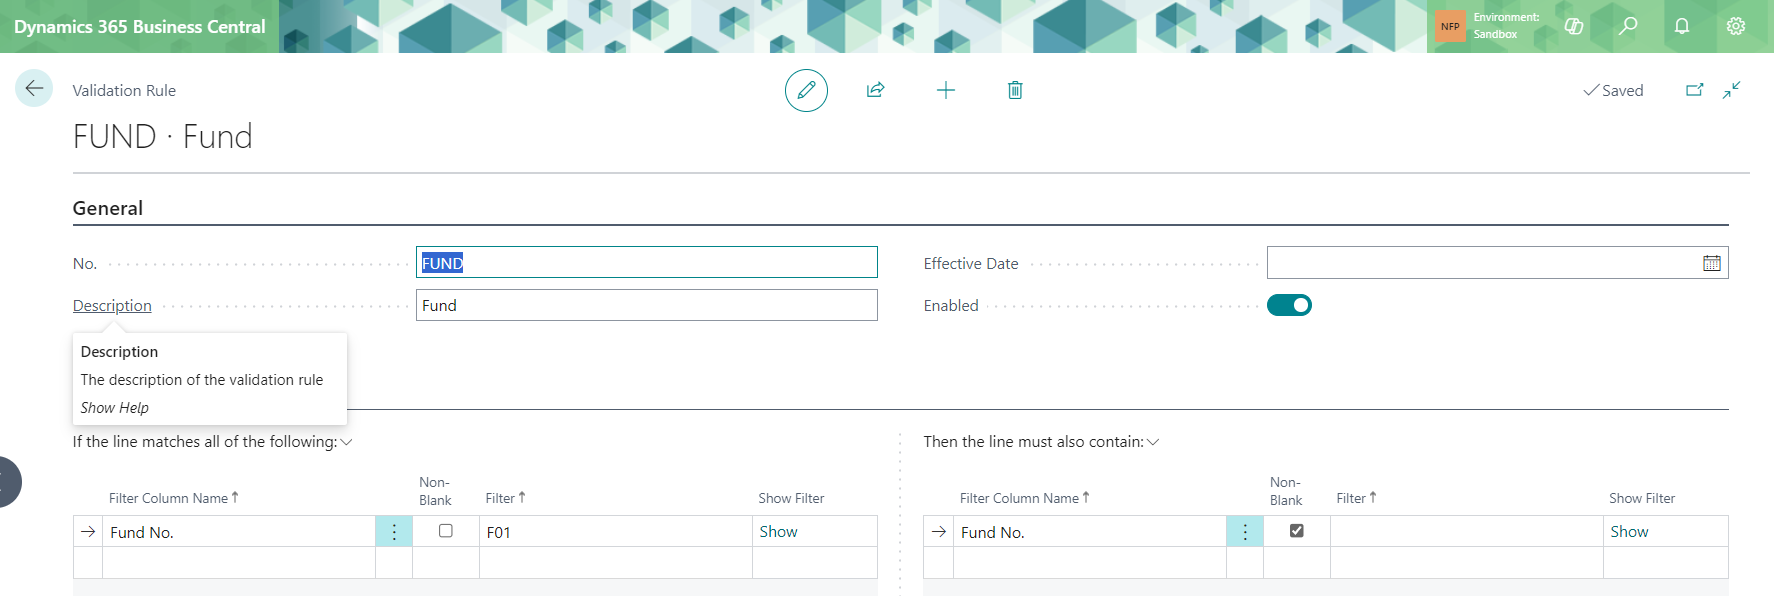Expand 'Then the line must also contain' dropdown
The image size is (1774, 596).
tap(1153, 442)
